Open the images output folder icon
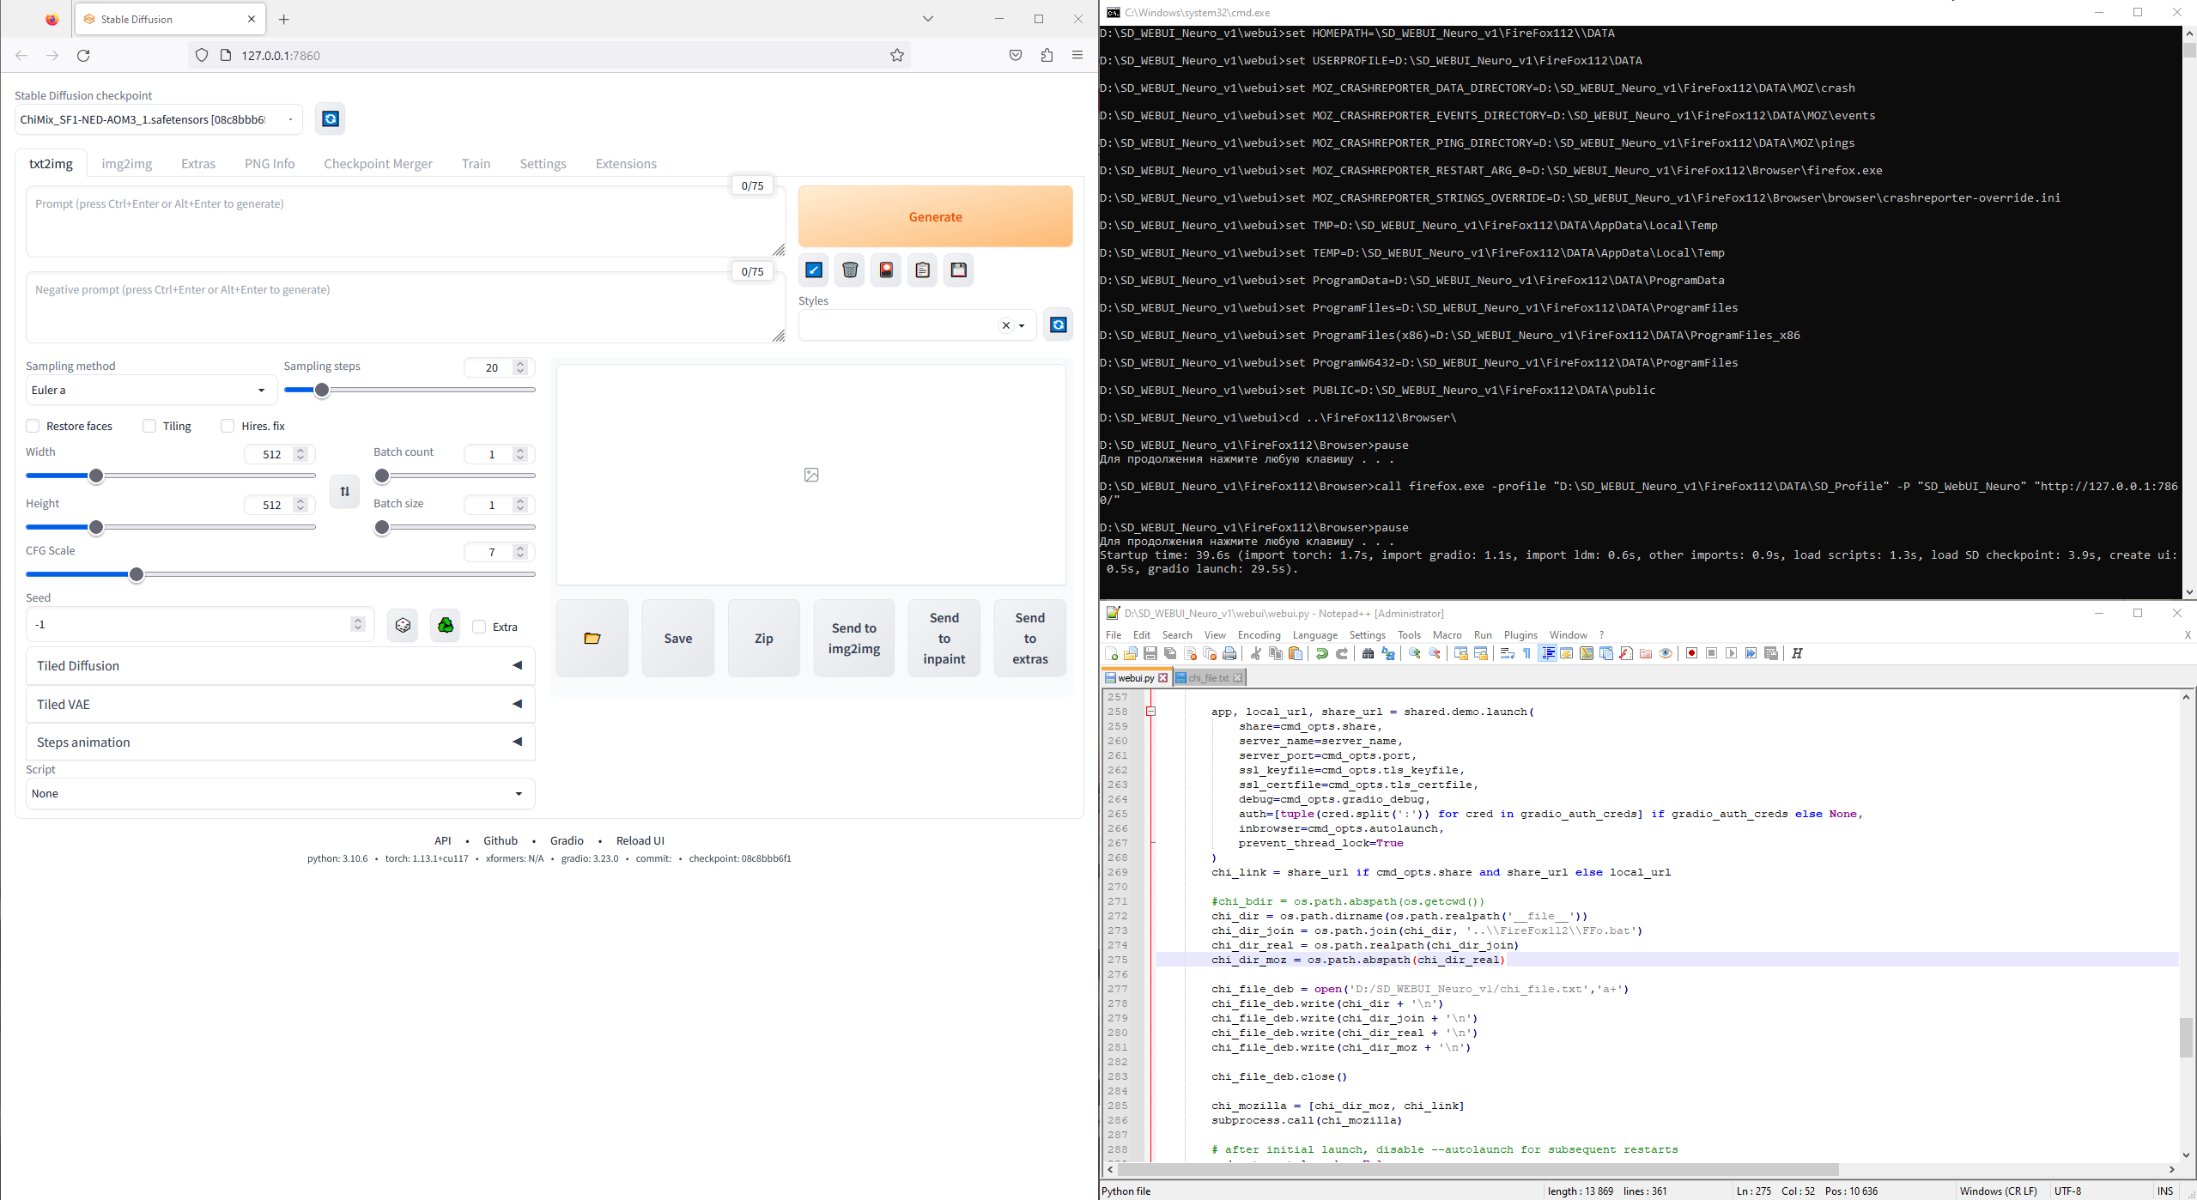Image resolution: width=2197 pixels, height=1200 pixels. pyautogui.click(x=592, y=638)
